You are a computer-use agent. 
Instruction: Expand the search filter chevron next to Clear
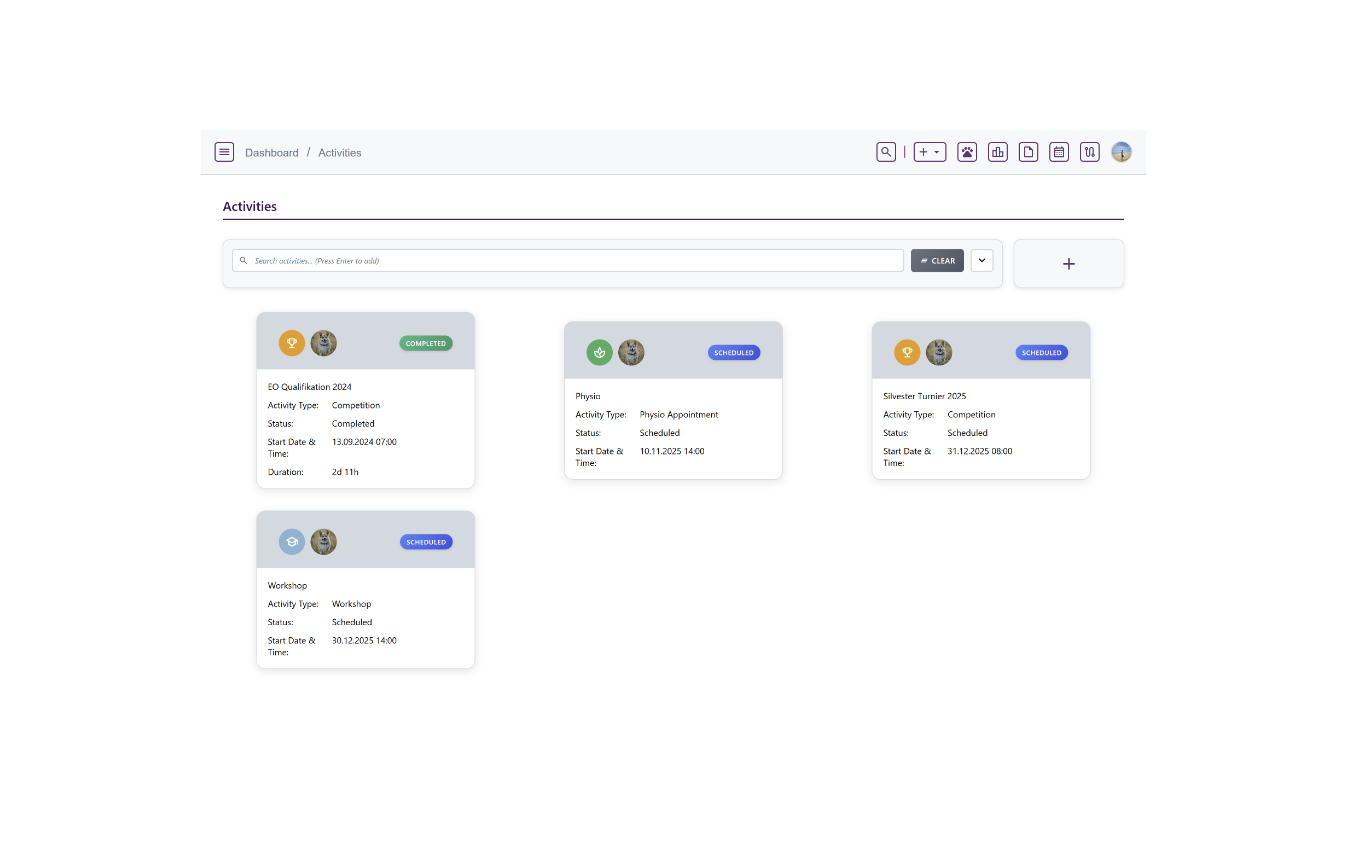(x=981, y=260)
